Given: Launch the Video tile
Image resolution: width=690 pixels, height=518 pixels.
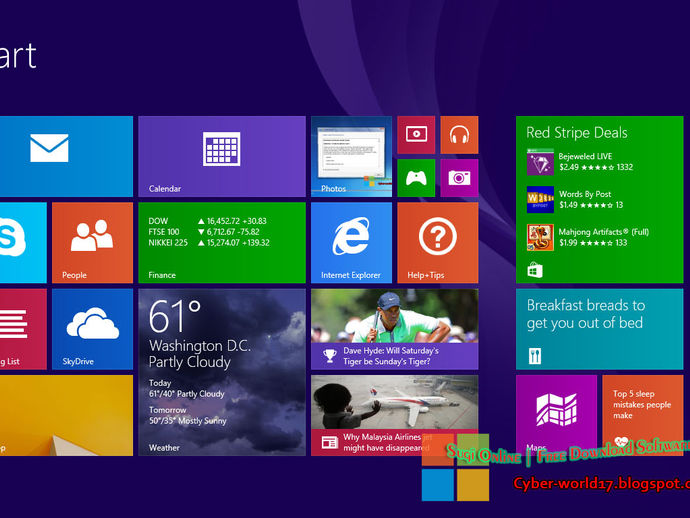Looking at the screenshot, I should [416, 135].
